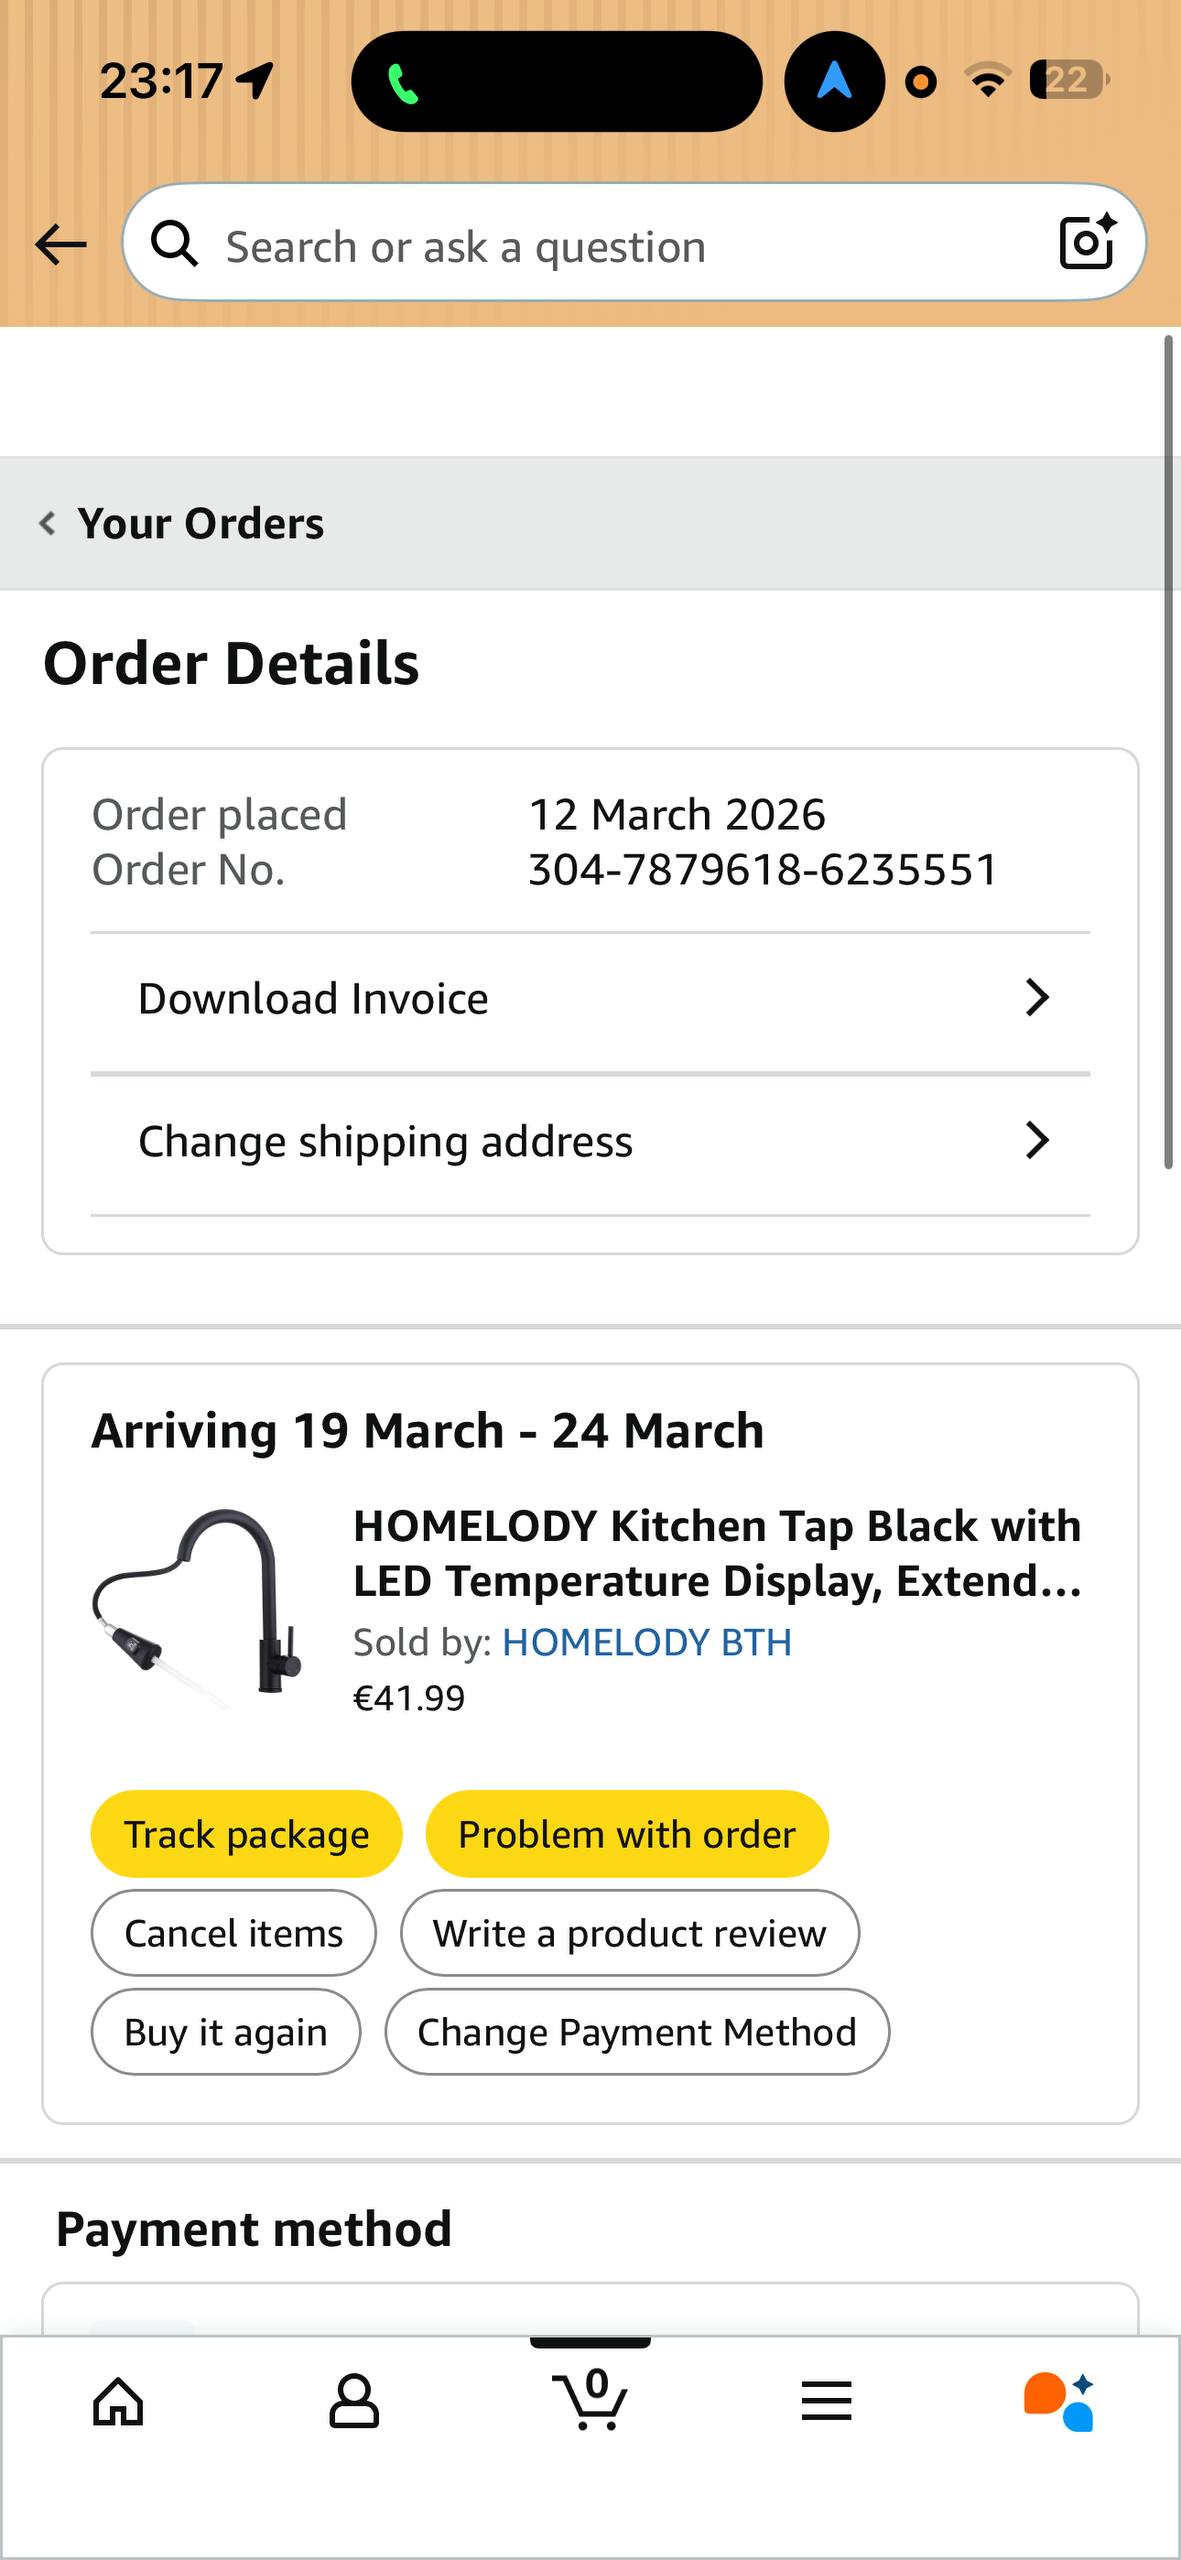Tap the back arrow icon
Image resolution: width=1181 pixels, height=2560 pixels.
(60, 245)
